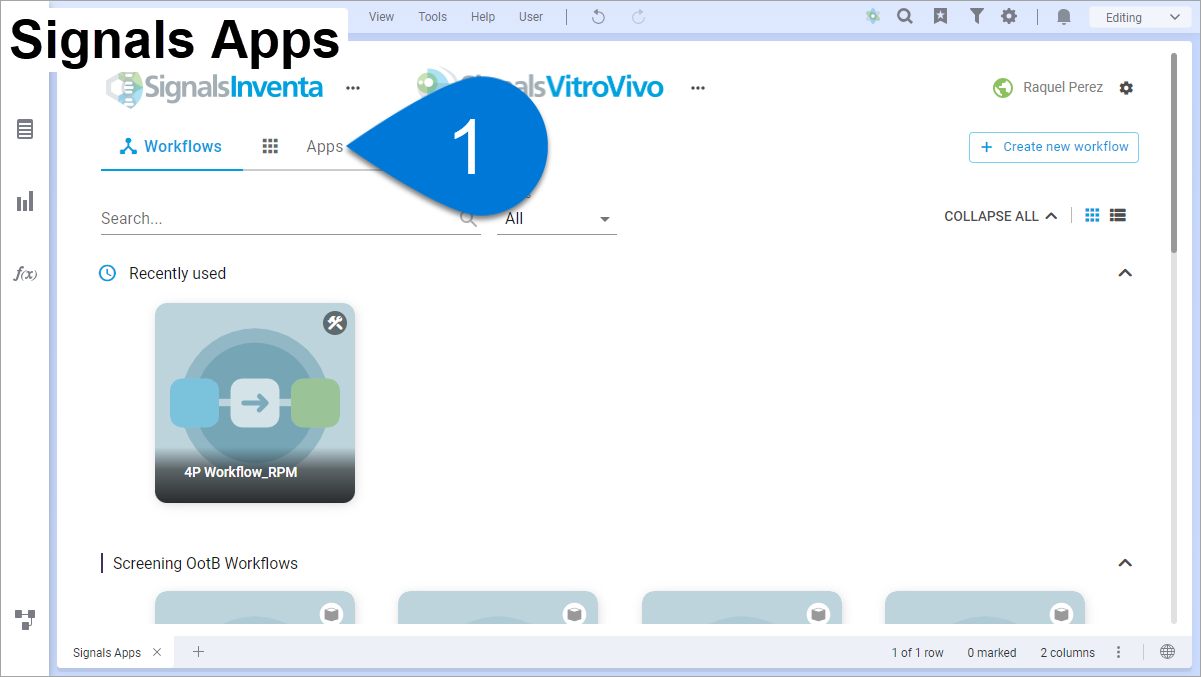This screenshot has height=677, width=1201.
Task: Open the Filters funnel icon
Action: tap(976, 16)
